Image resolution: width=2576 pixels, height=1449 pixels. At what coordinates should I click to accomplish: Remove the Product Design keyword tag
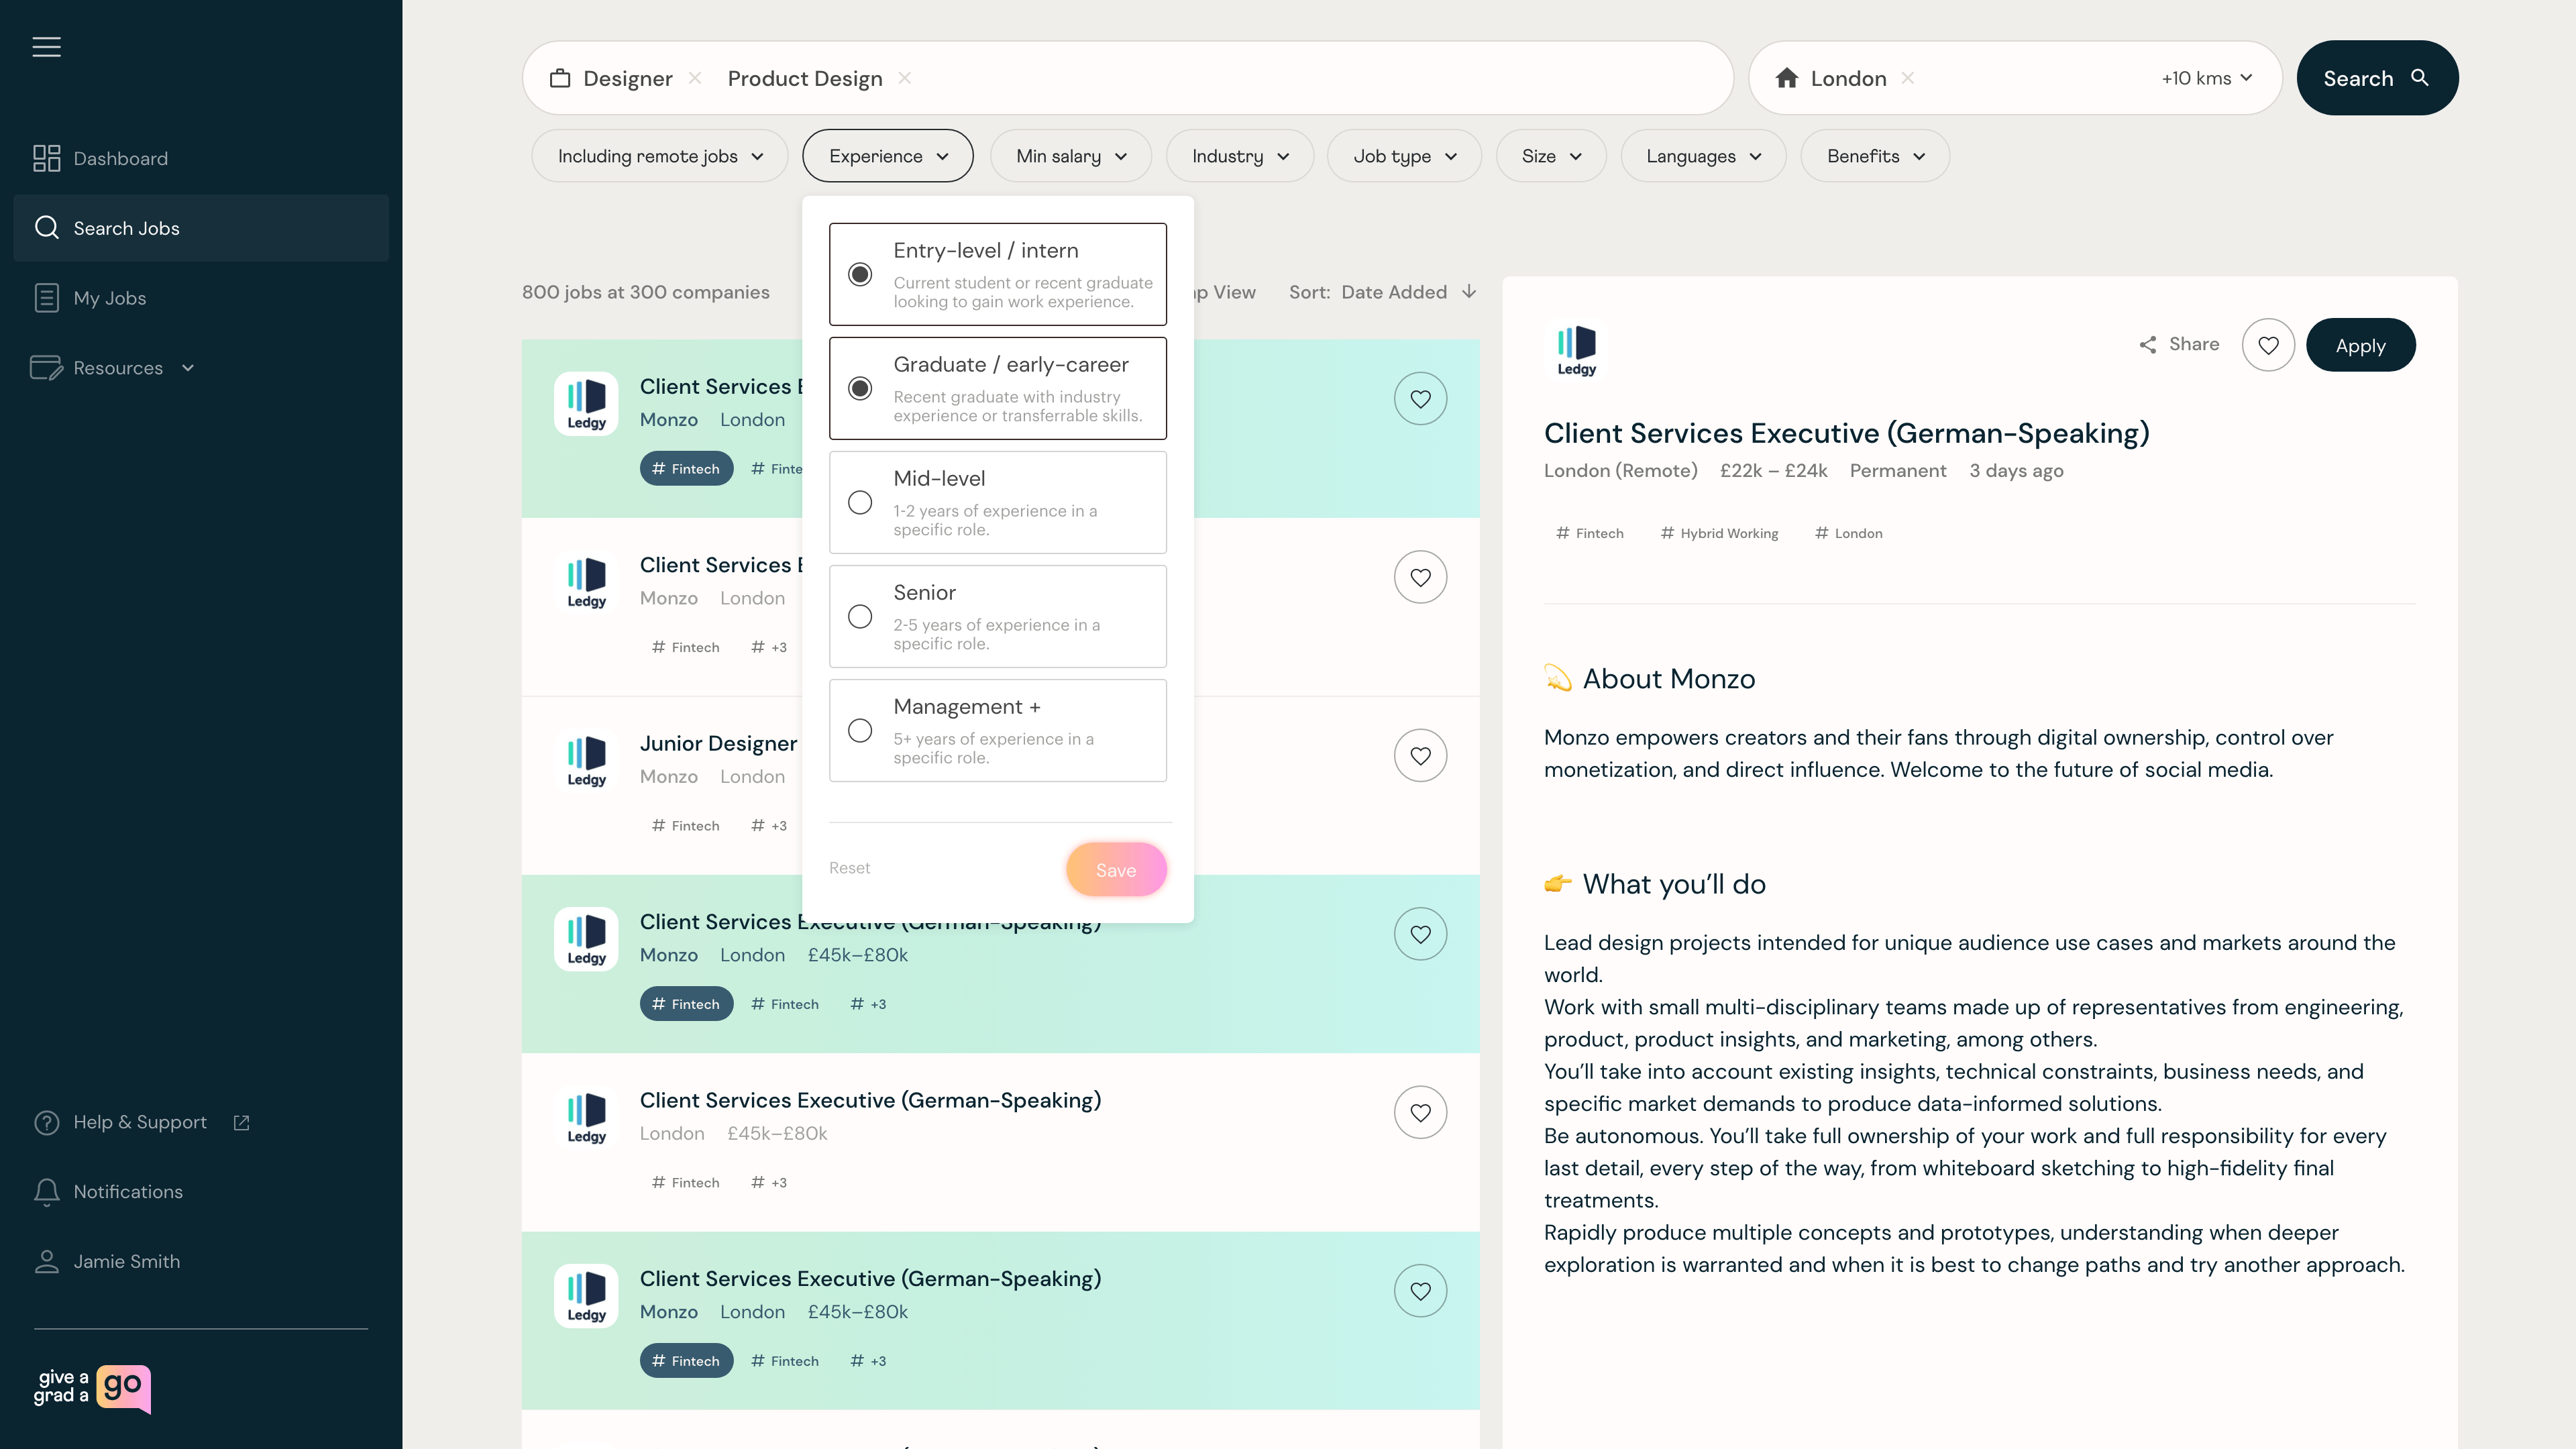[904, 78]
